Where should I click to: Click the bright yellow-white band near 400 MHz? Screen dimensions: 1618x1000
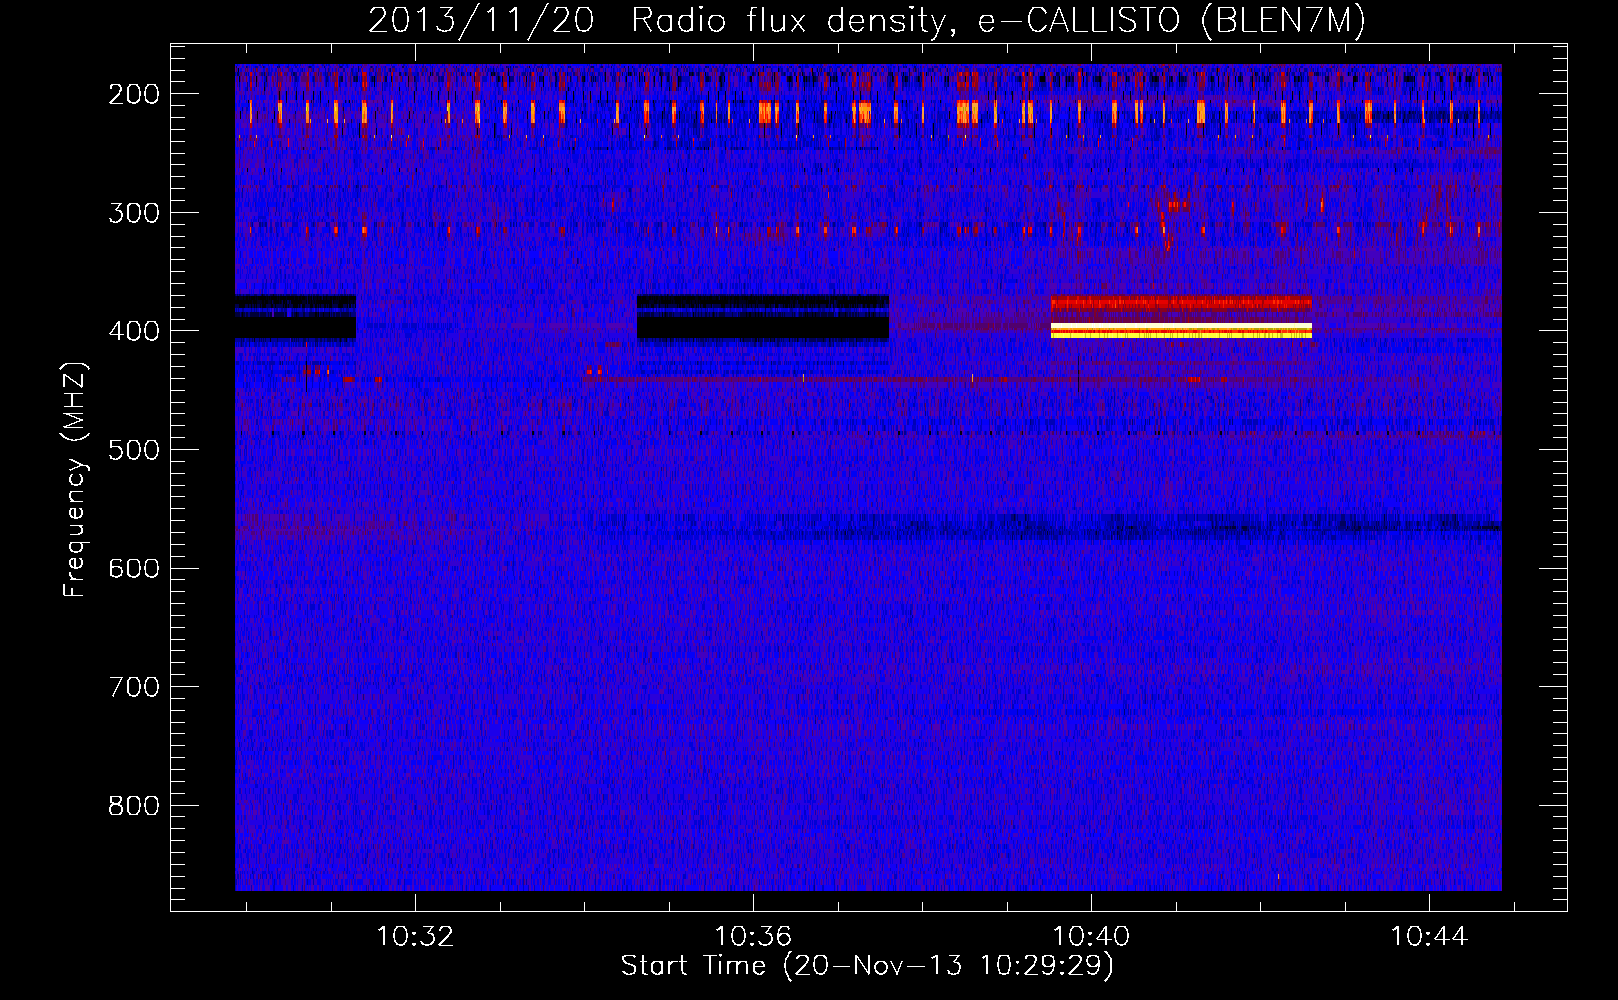[1181, 330]
